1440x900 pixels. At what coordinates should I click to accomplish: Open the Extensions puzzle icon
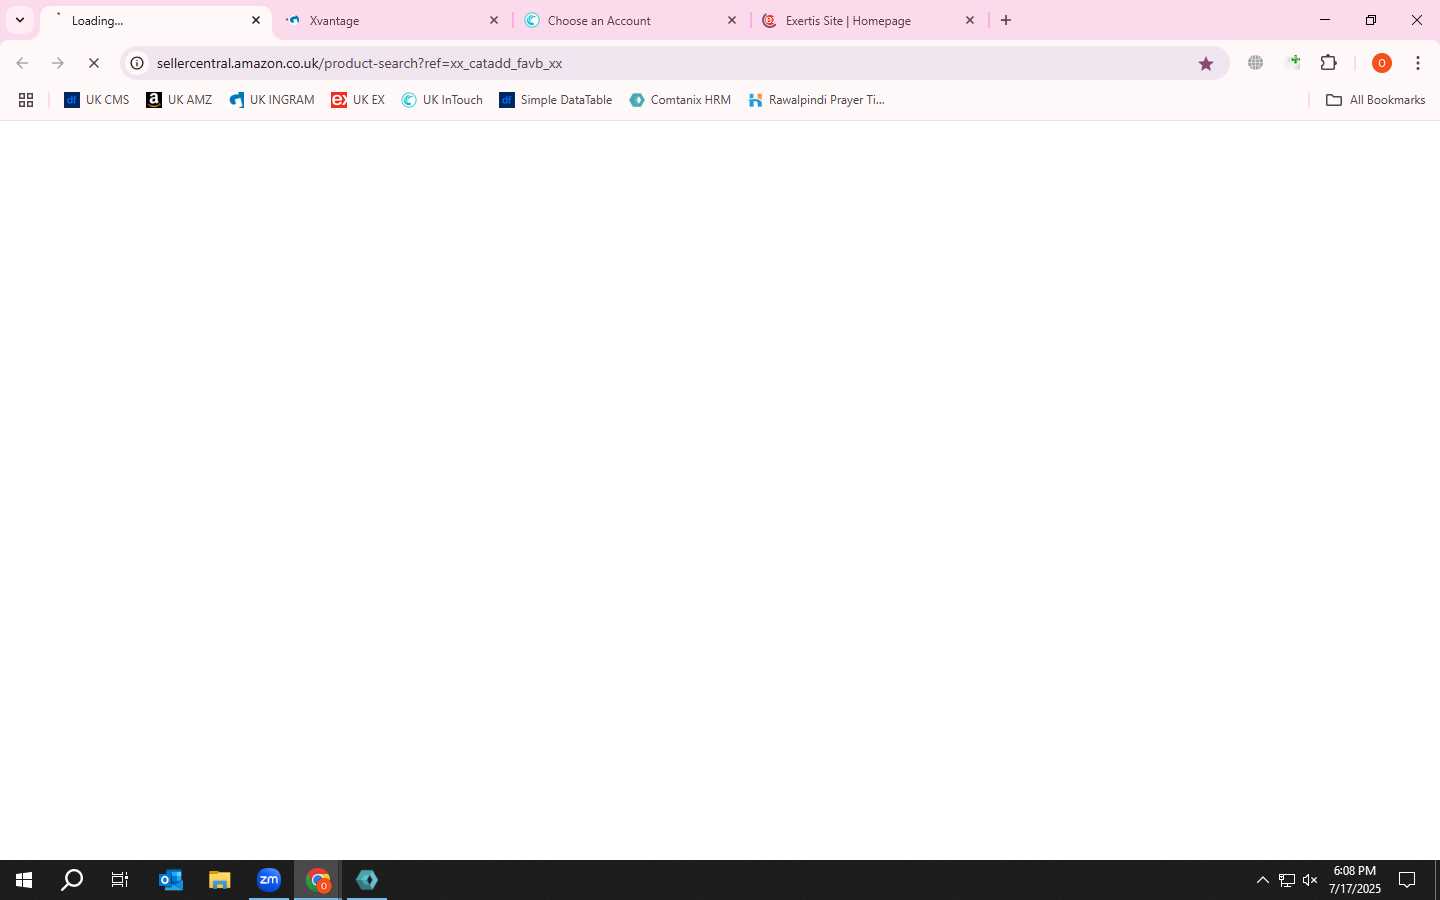tap(1329, 63)
